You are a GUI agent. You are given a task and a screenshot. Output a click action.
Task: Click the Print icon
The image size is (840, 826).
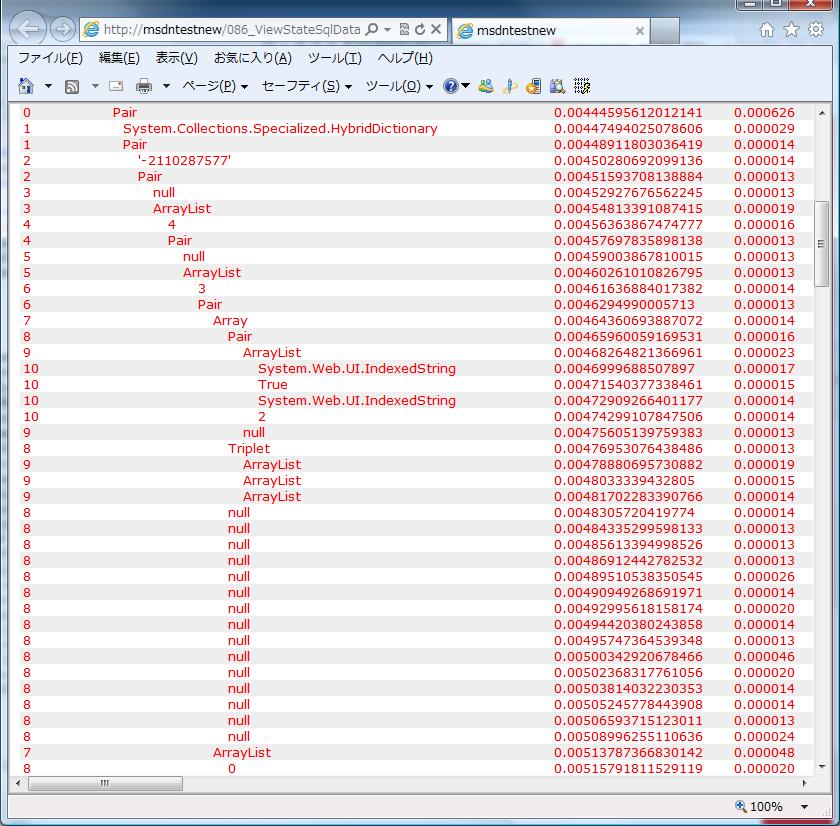coord(144,87)
